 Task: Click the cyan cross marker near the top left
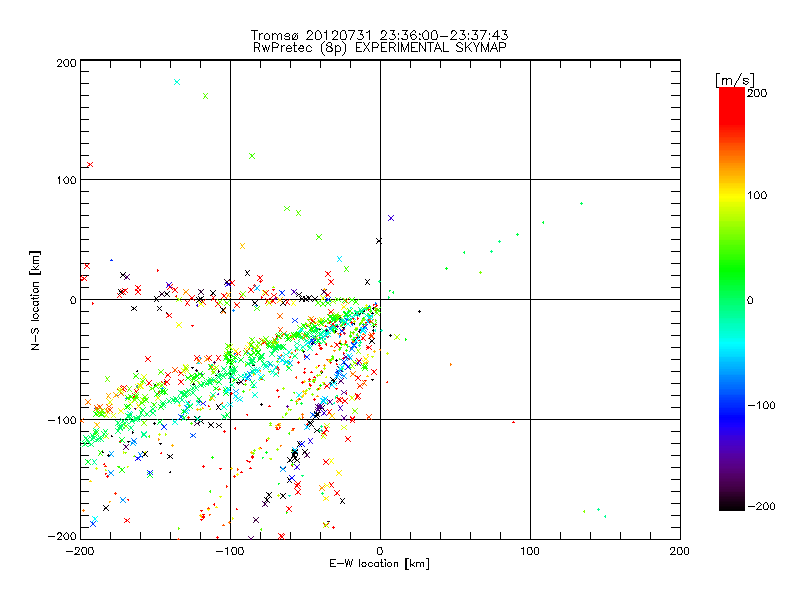(177, 82)
